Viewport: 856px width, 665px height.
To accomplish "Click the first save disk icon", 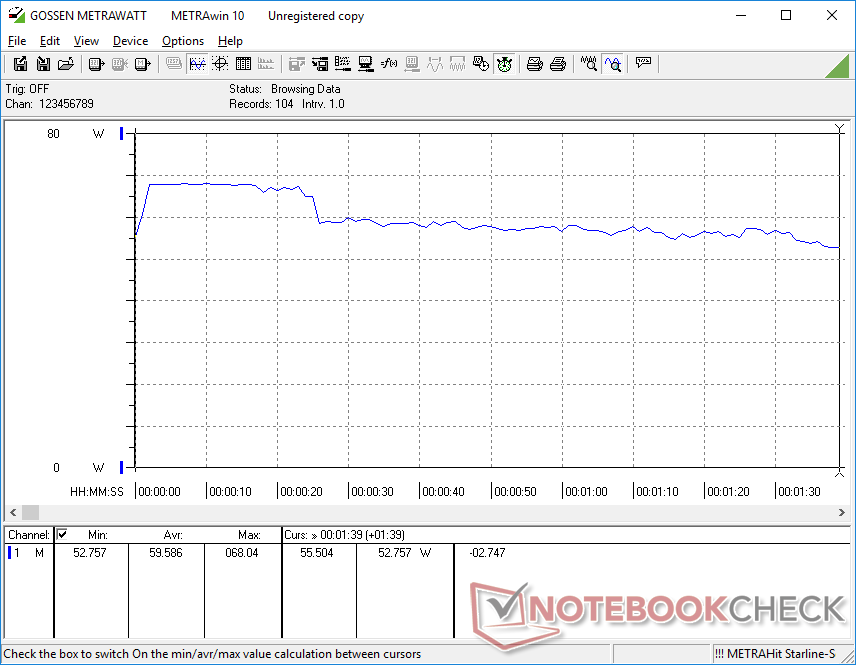I will pyautogui.click(x=20, y=64).
